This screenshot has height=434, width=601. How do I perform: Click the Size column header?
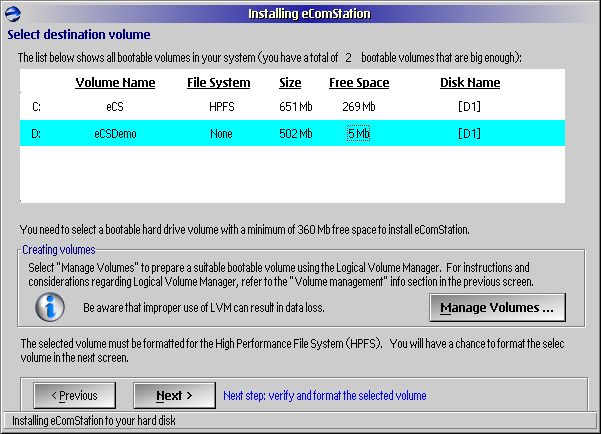pos(290,83)
